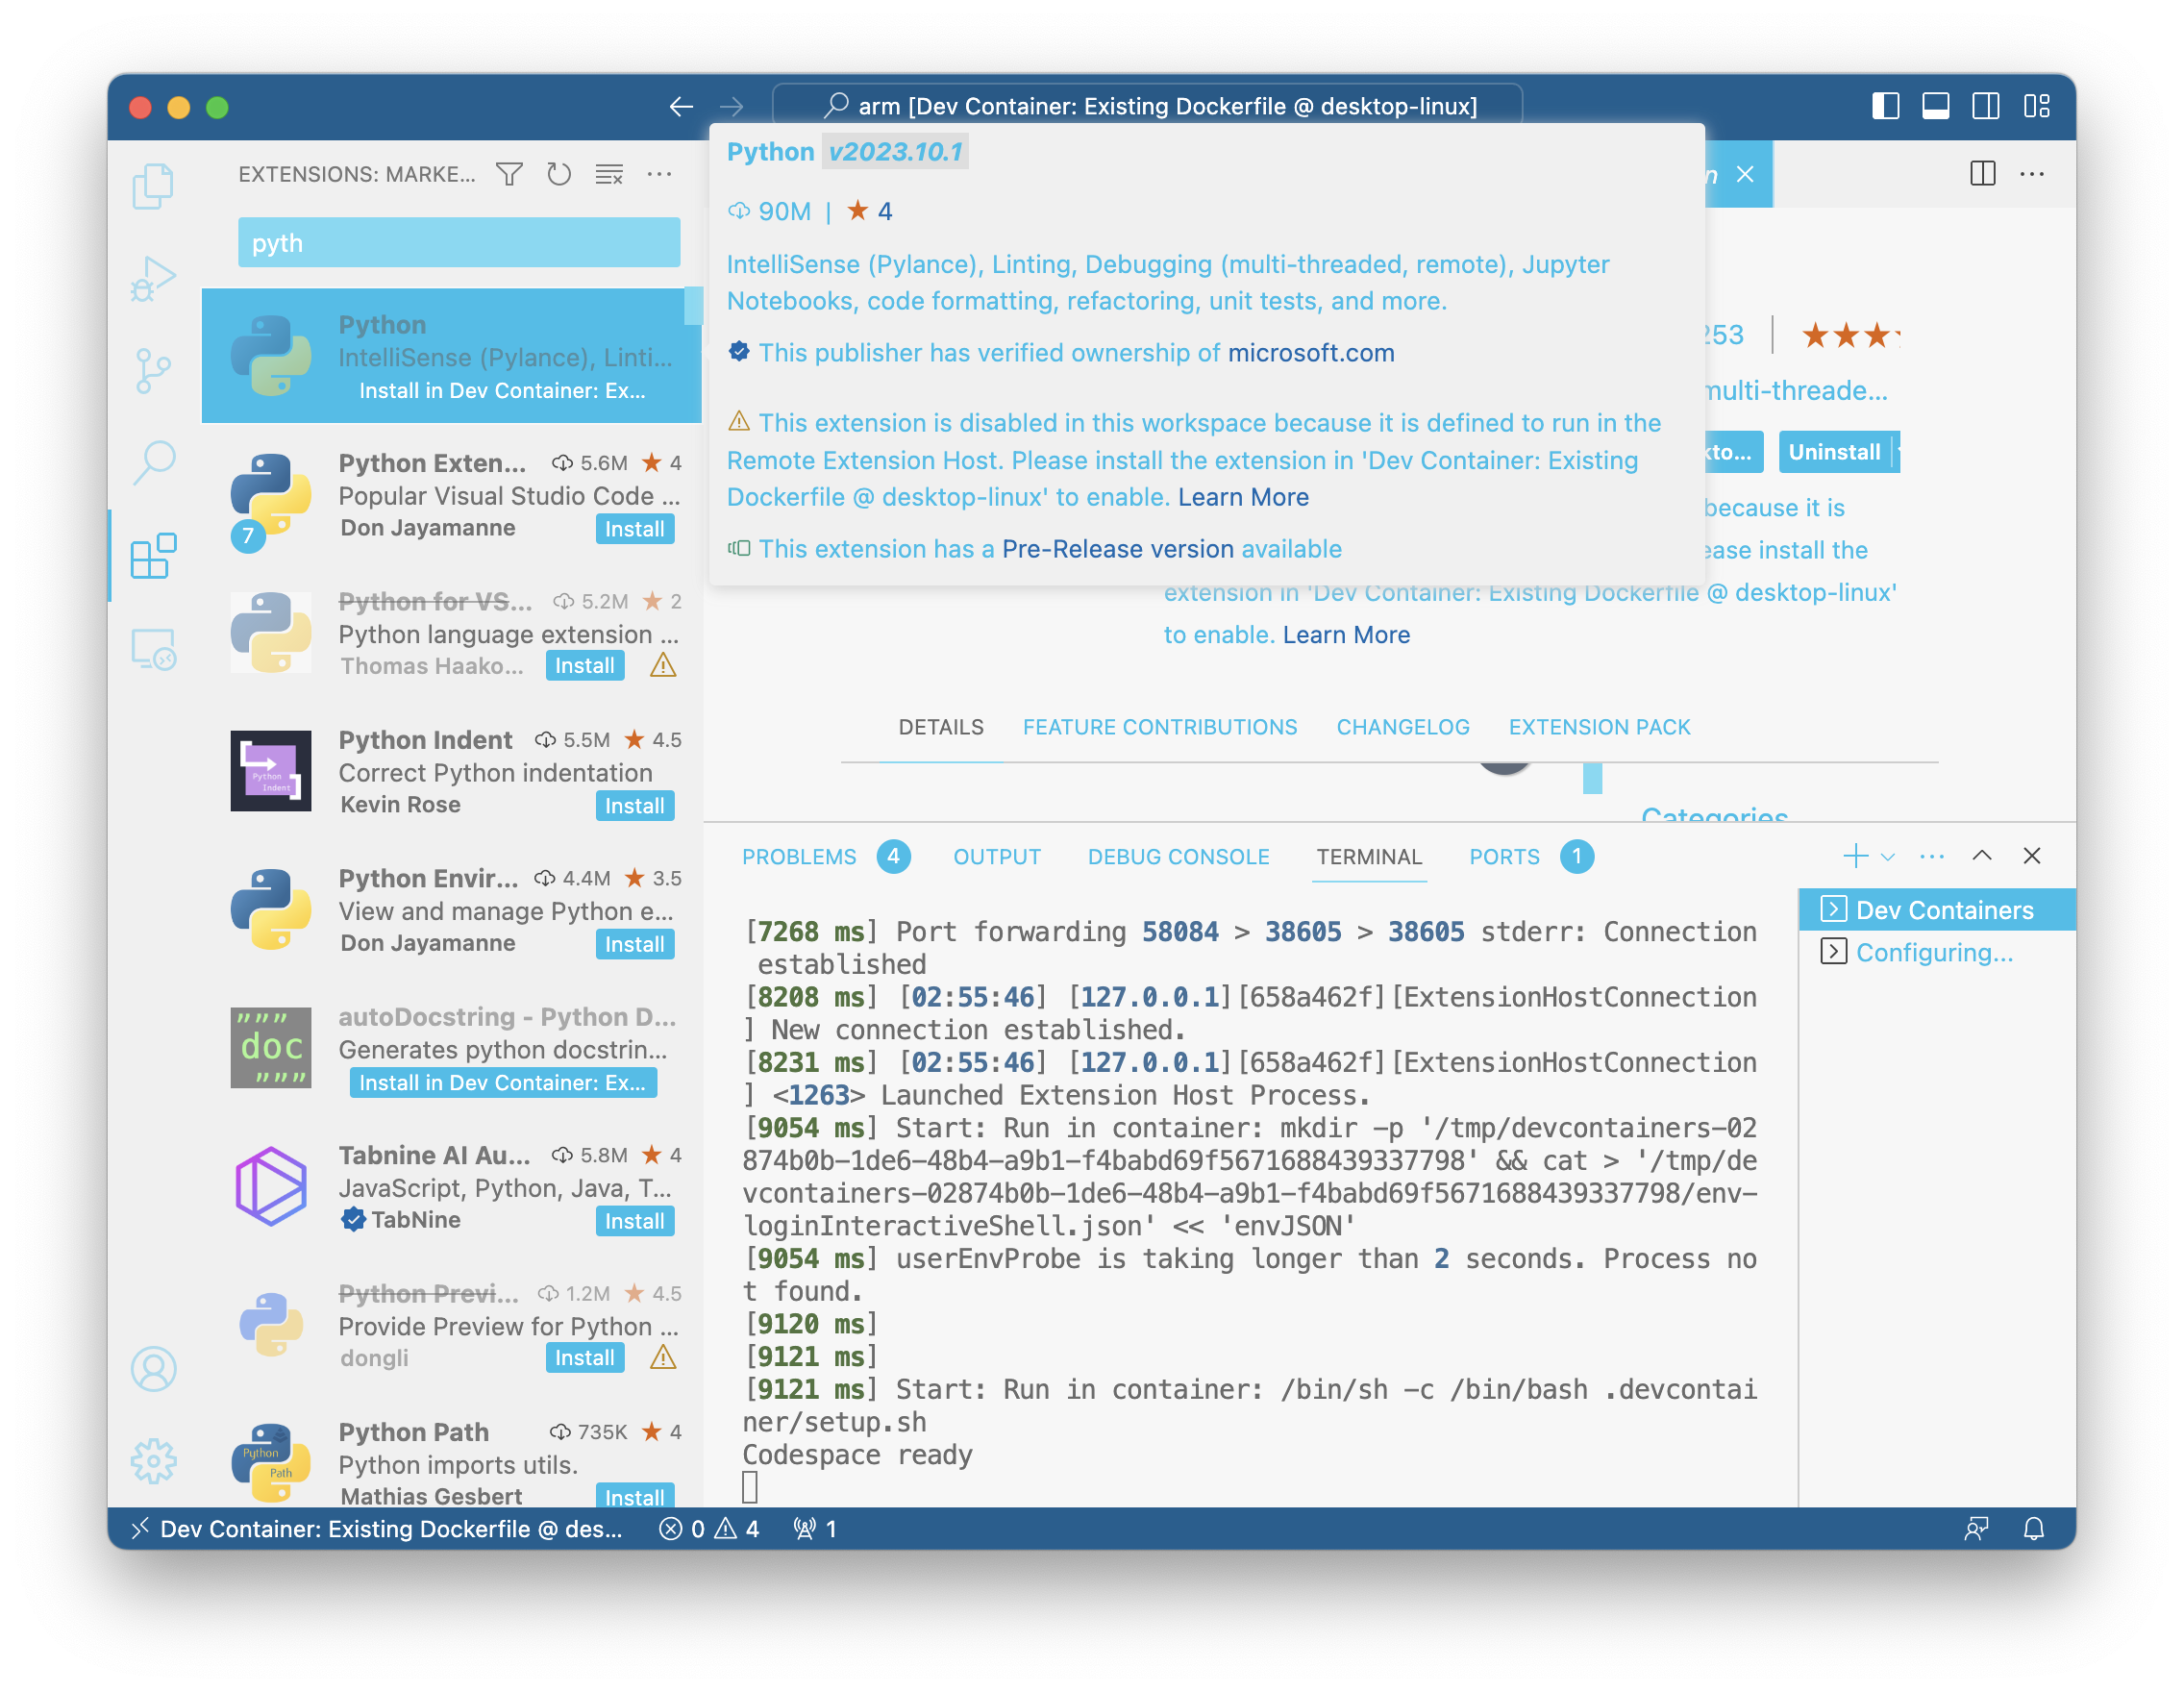Screen dimensions: 2184x1692
Task: Open the Run and Debug view
Action: point(152,278)
